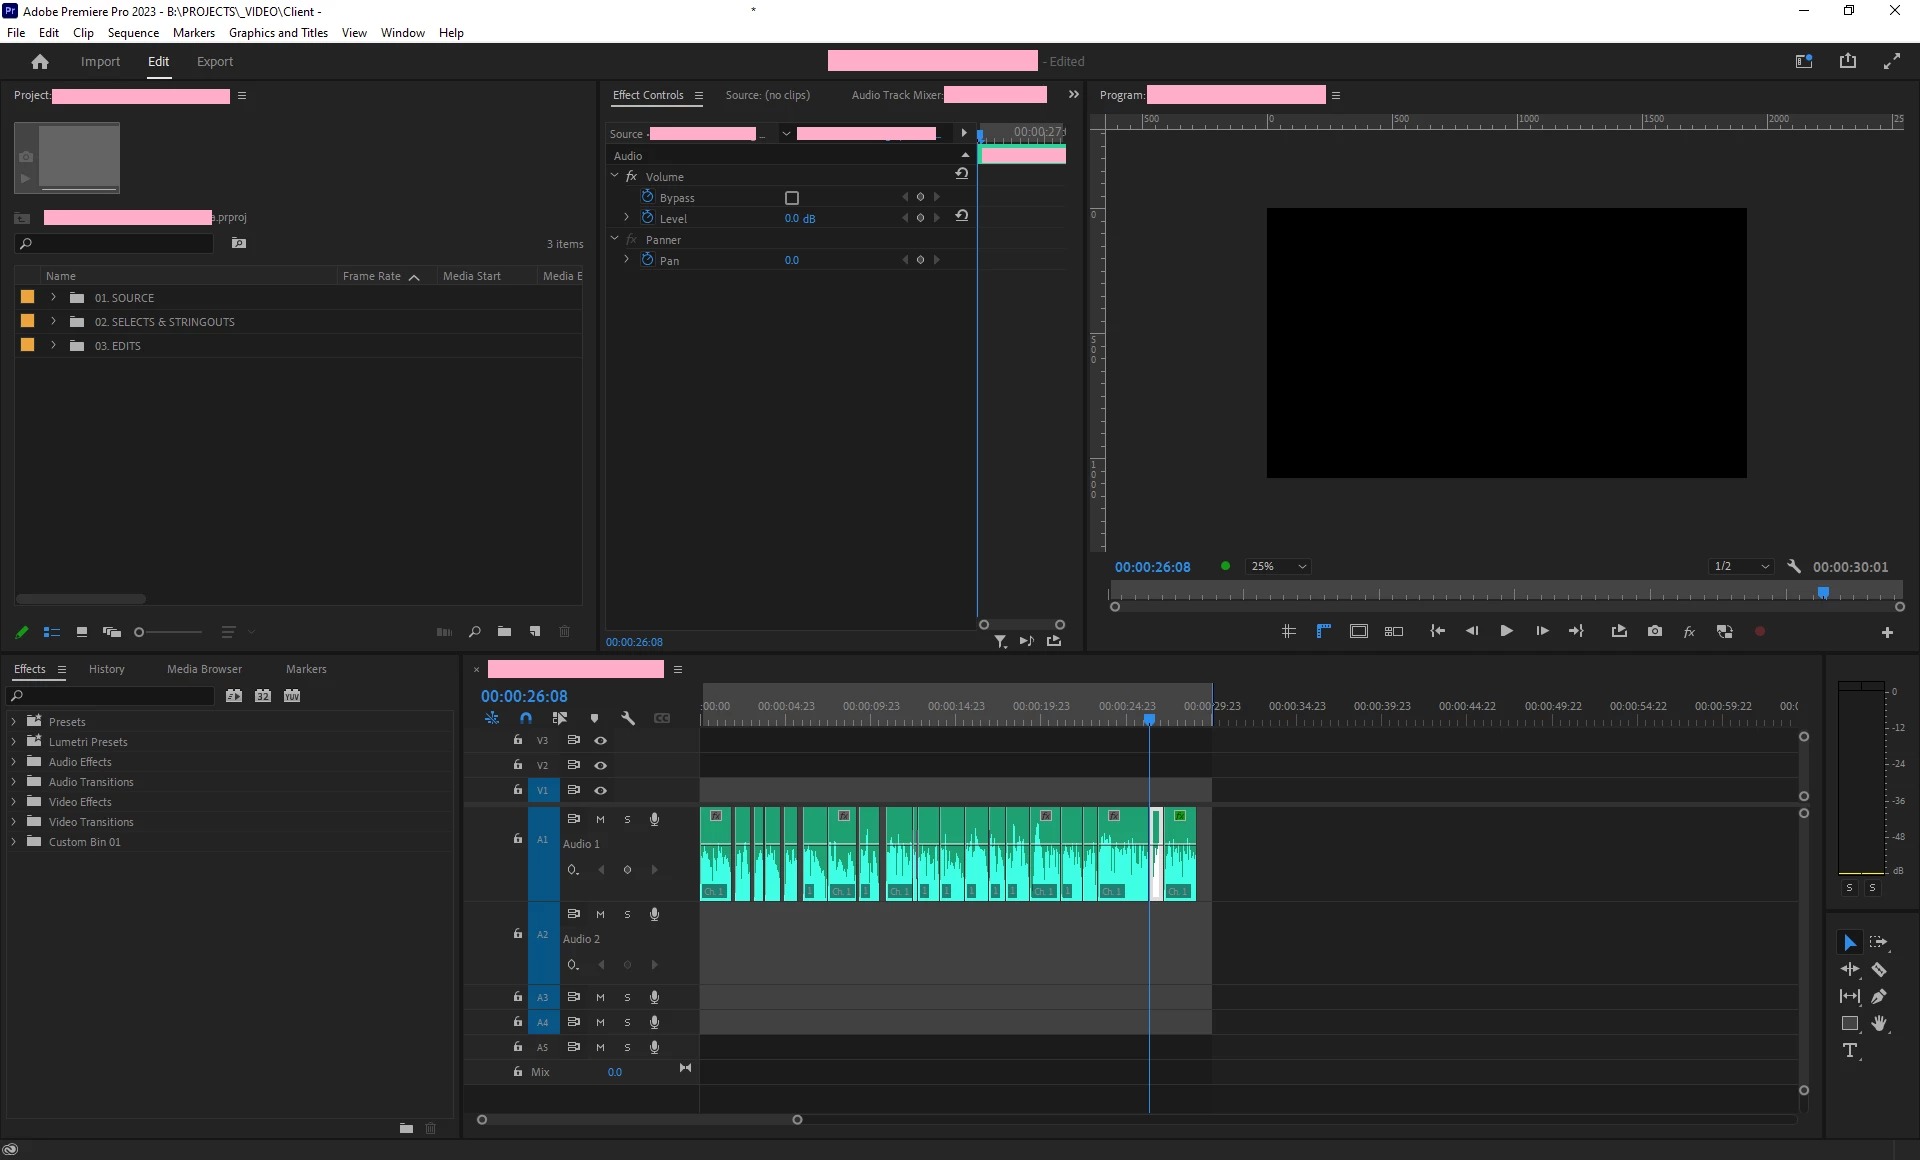Select the Razor tool
This screenshot has width=1920, height=1160.
1879,970
